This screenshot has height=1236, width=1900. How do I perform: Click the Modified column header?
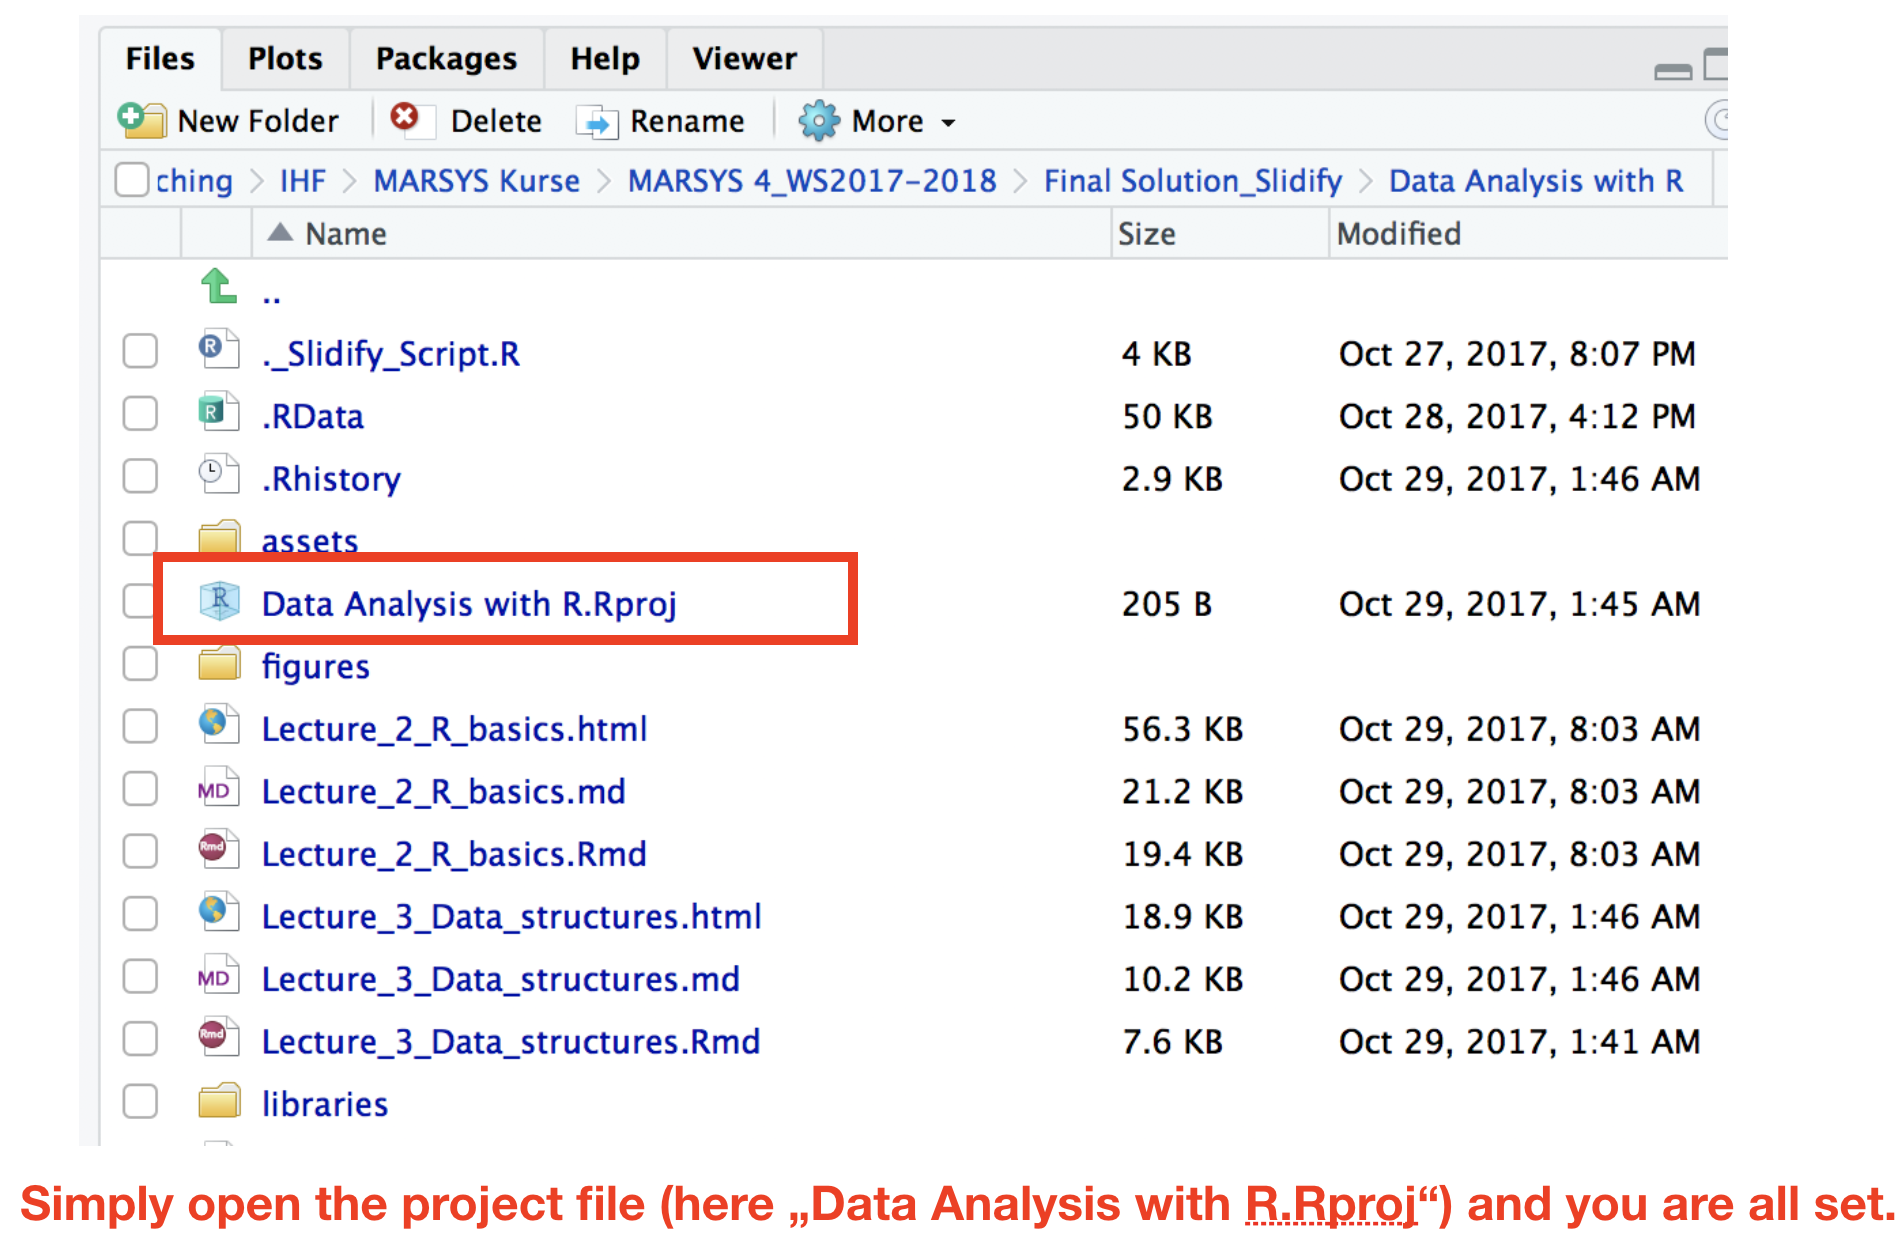coord(1398,234)
